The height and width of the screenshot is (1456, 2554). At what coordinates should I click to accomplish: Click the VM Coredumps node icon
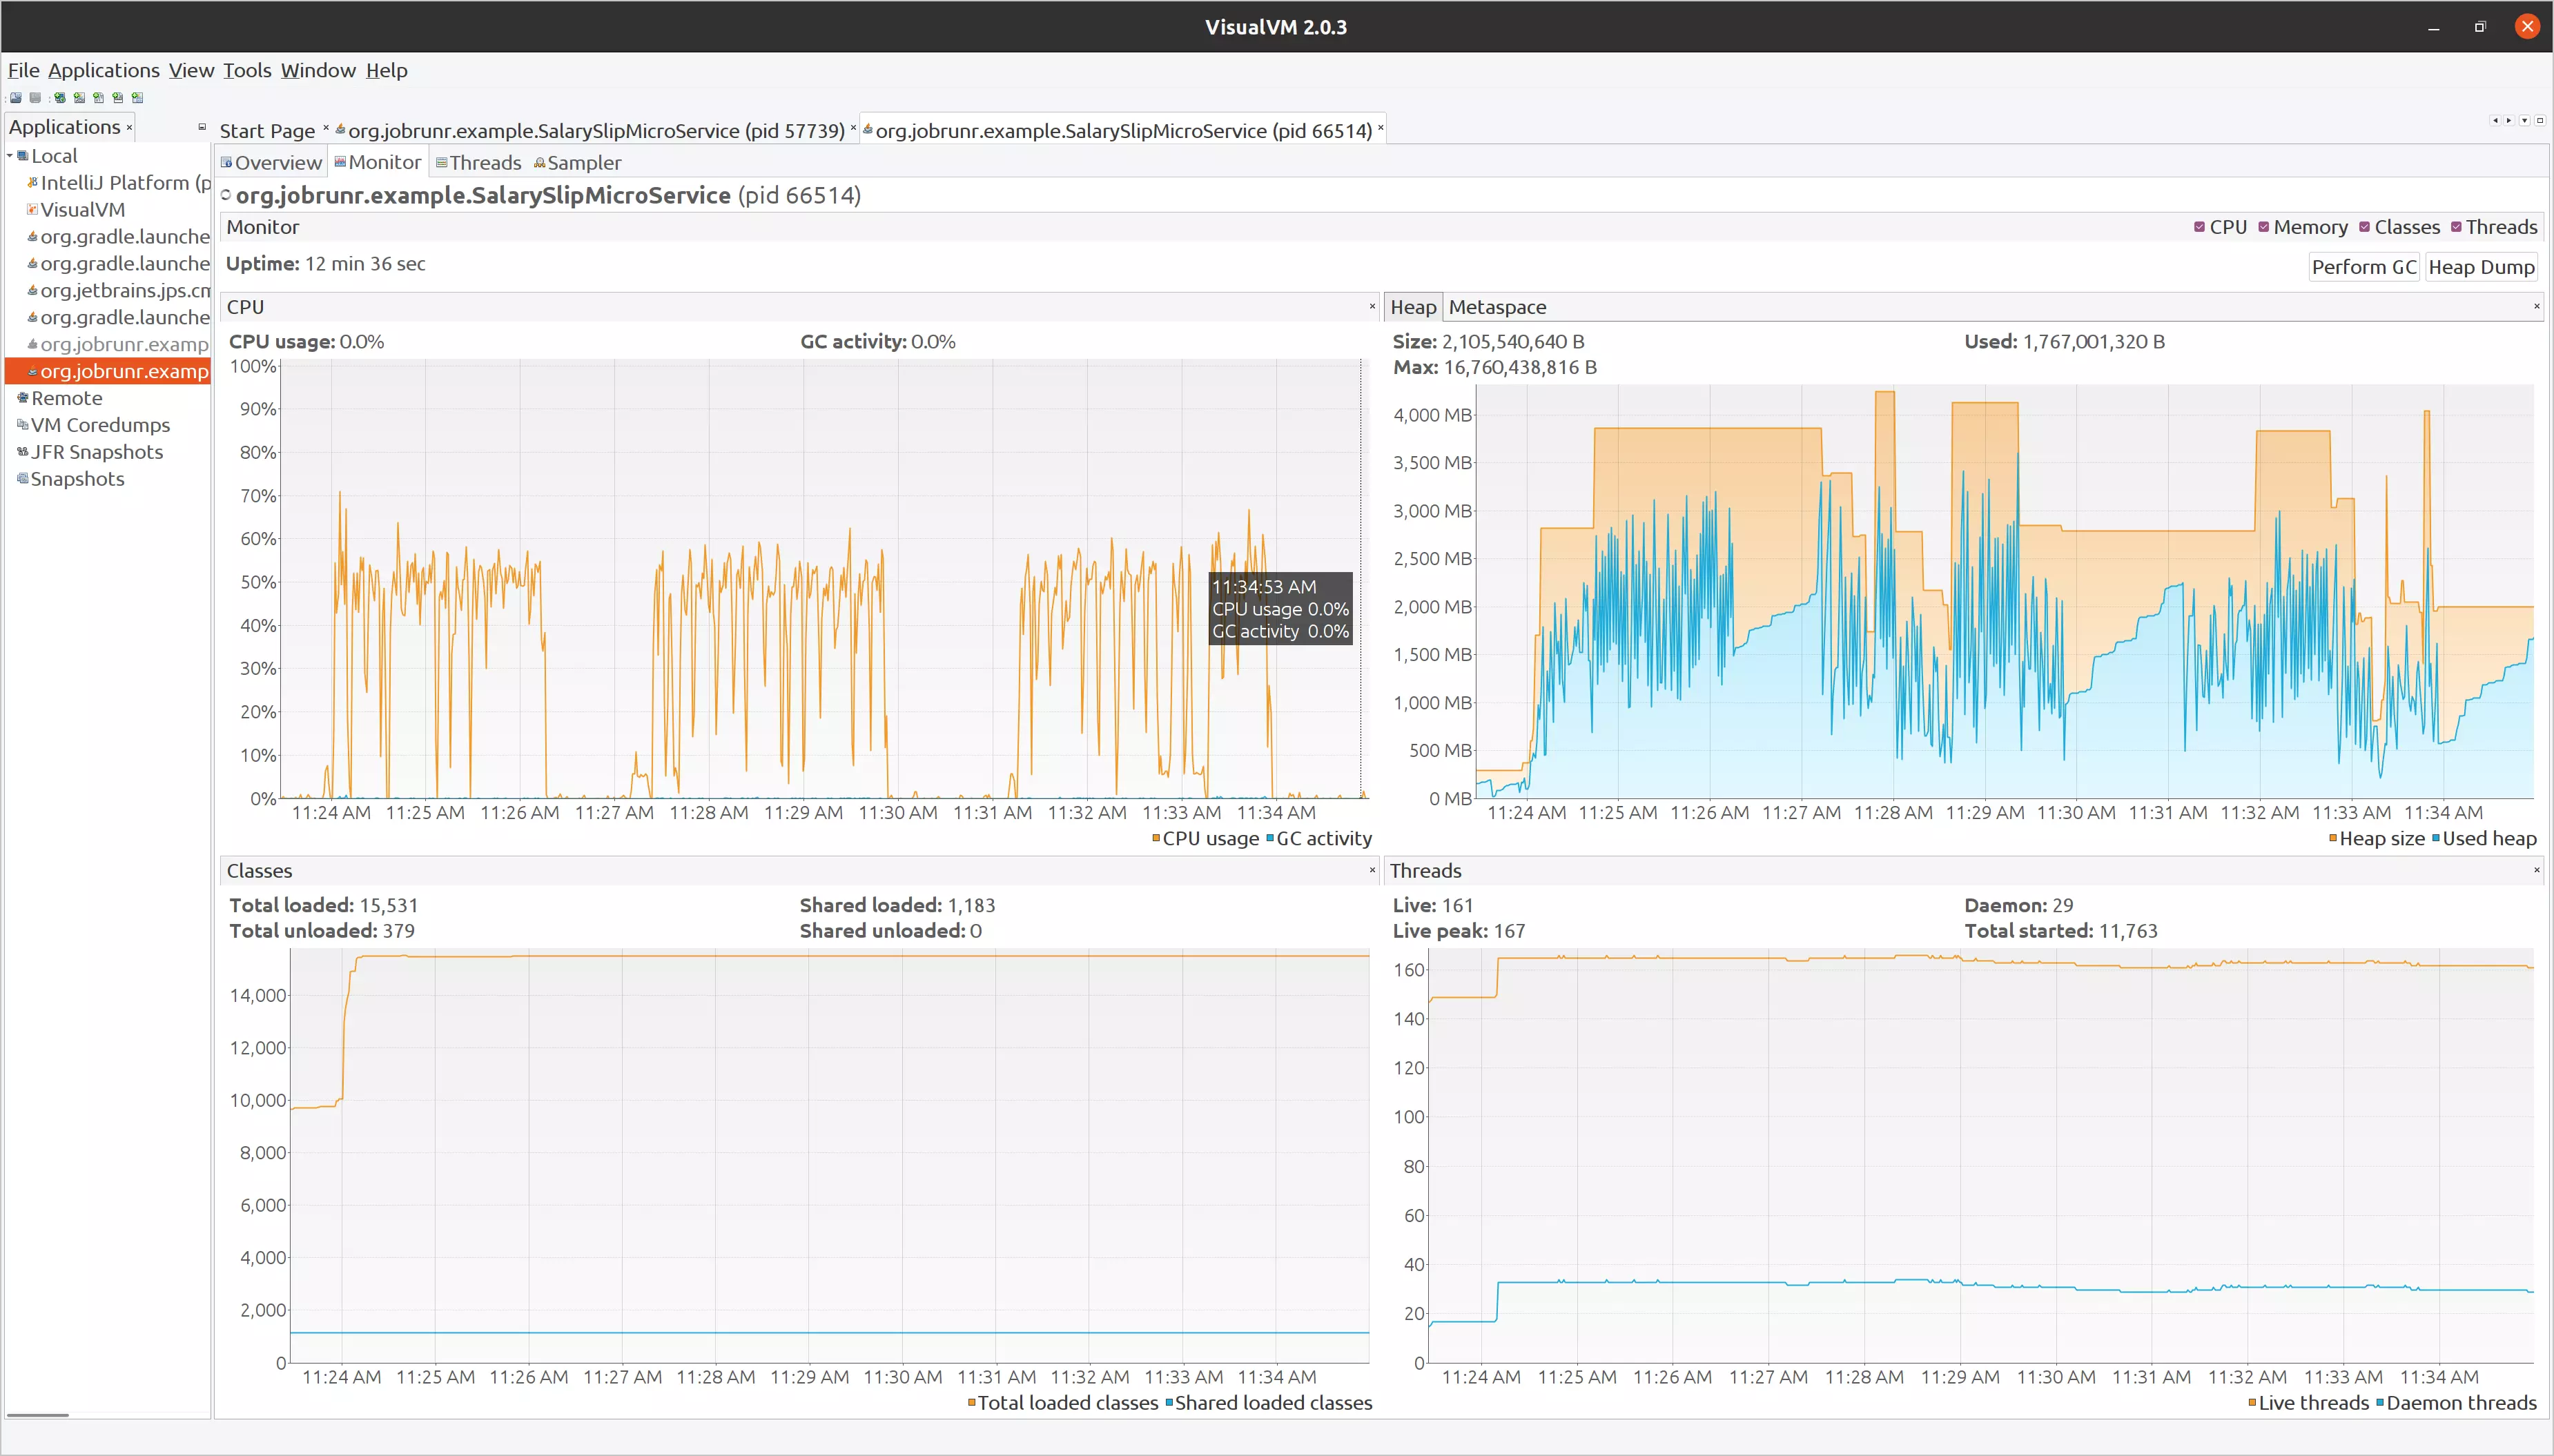pos(23,425)
